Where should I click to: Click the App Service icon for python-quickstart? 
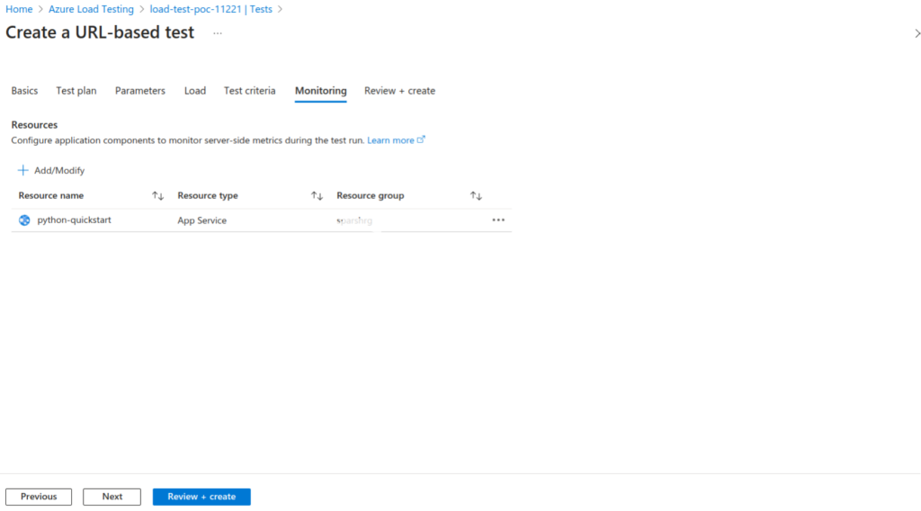(x=24, y=220)
